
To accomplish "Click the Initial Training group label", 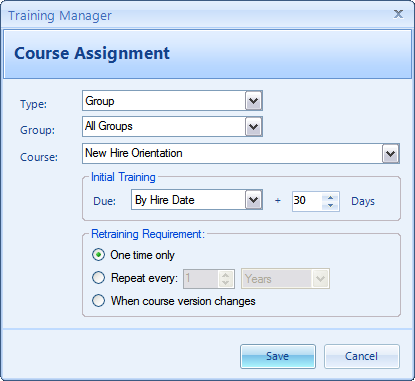I will tap(123, 177).
